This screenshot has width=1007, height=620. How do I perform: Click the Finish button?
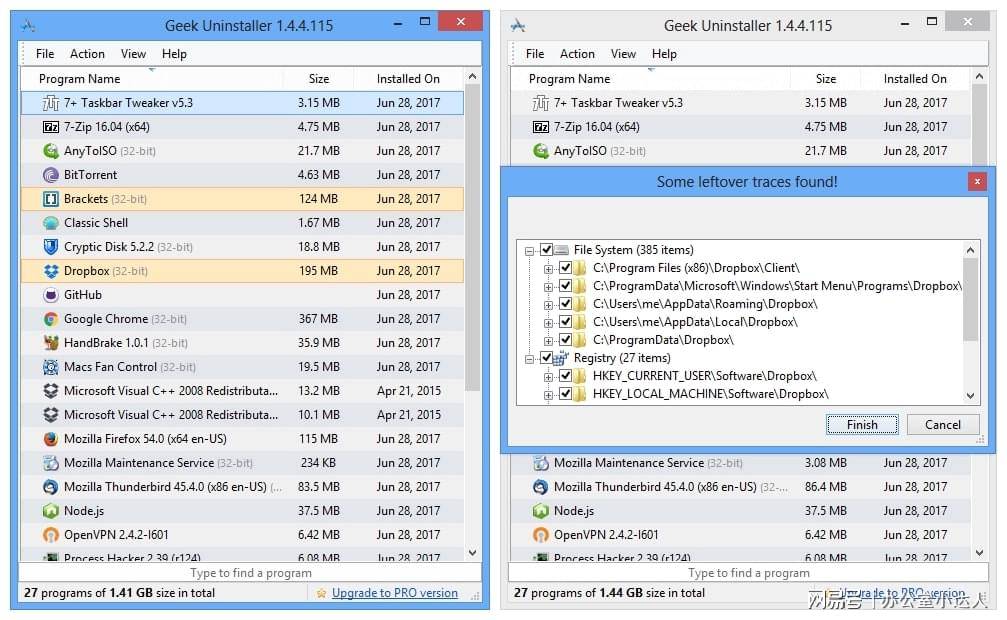[862, 425]
